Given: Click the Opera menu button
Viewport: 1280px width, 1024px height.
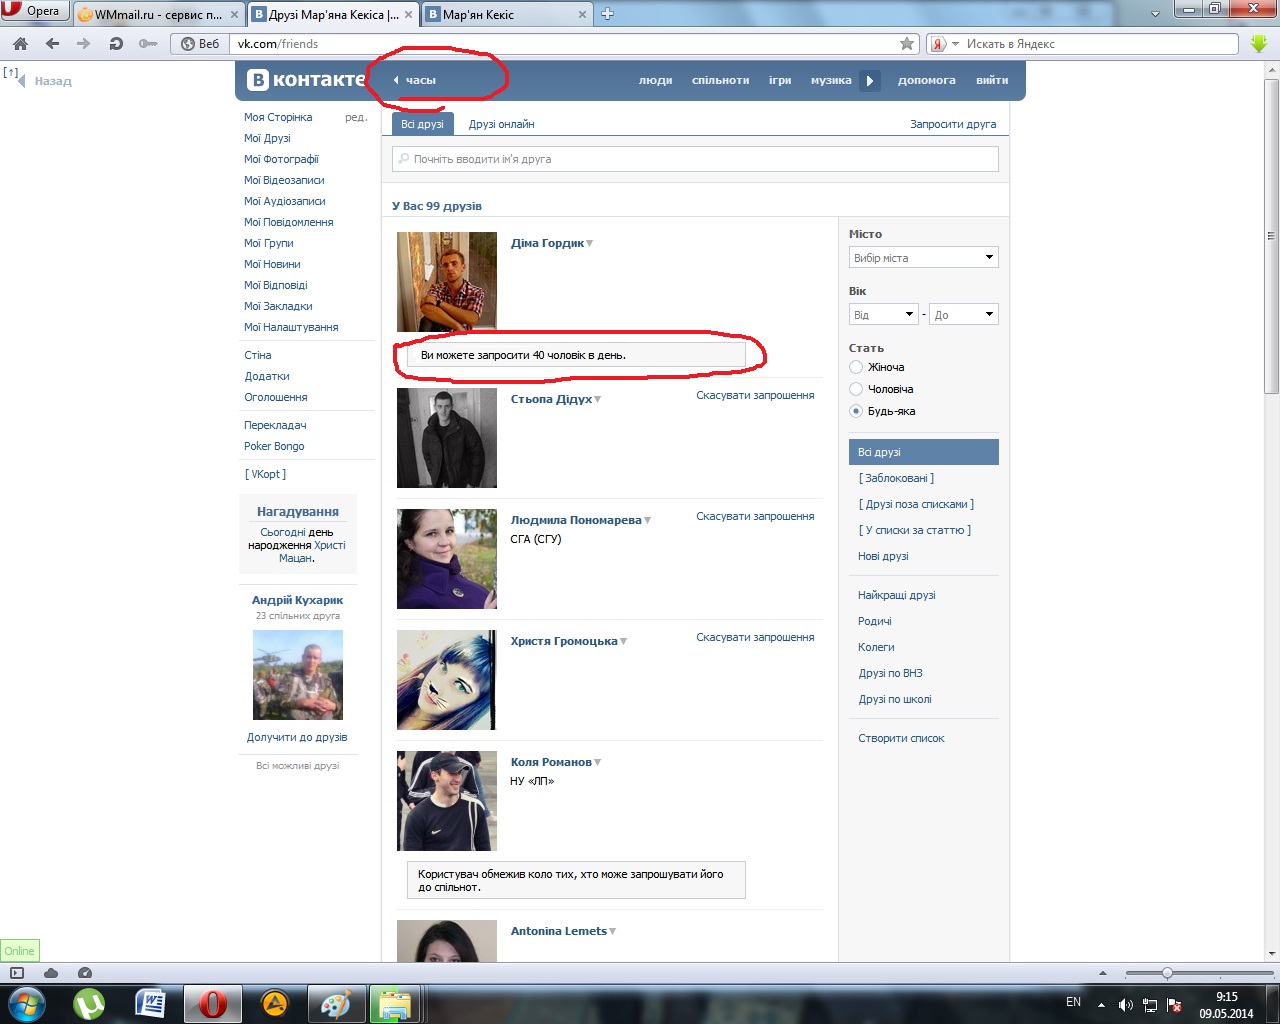Looking at the screenshot, I should [x=36, y=11].
